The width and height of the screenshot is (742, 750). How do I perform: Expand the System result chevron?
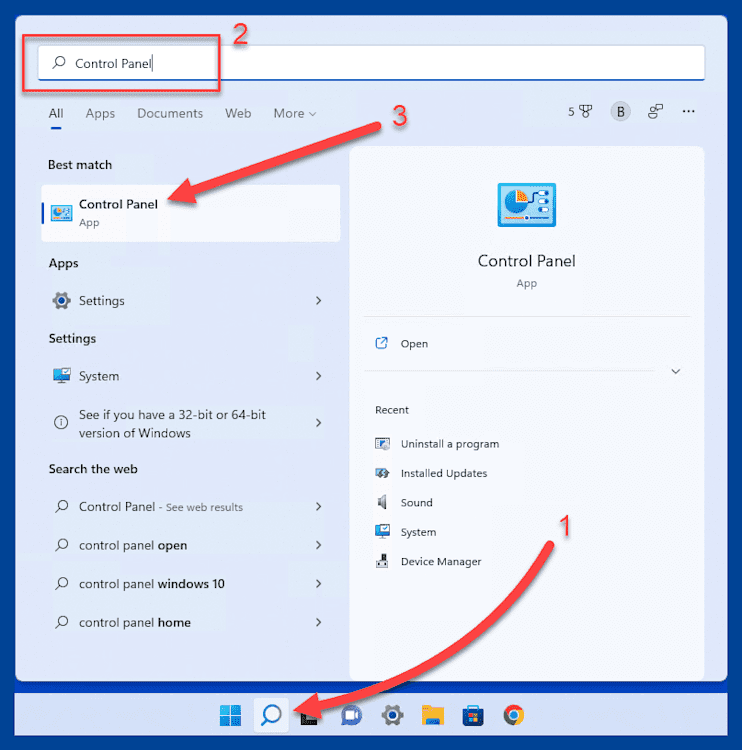tap(319, 376)
